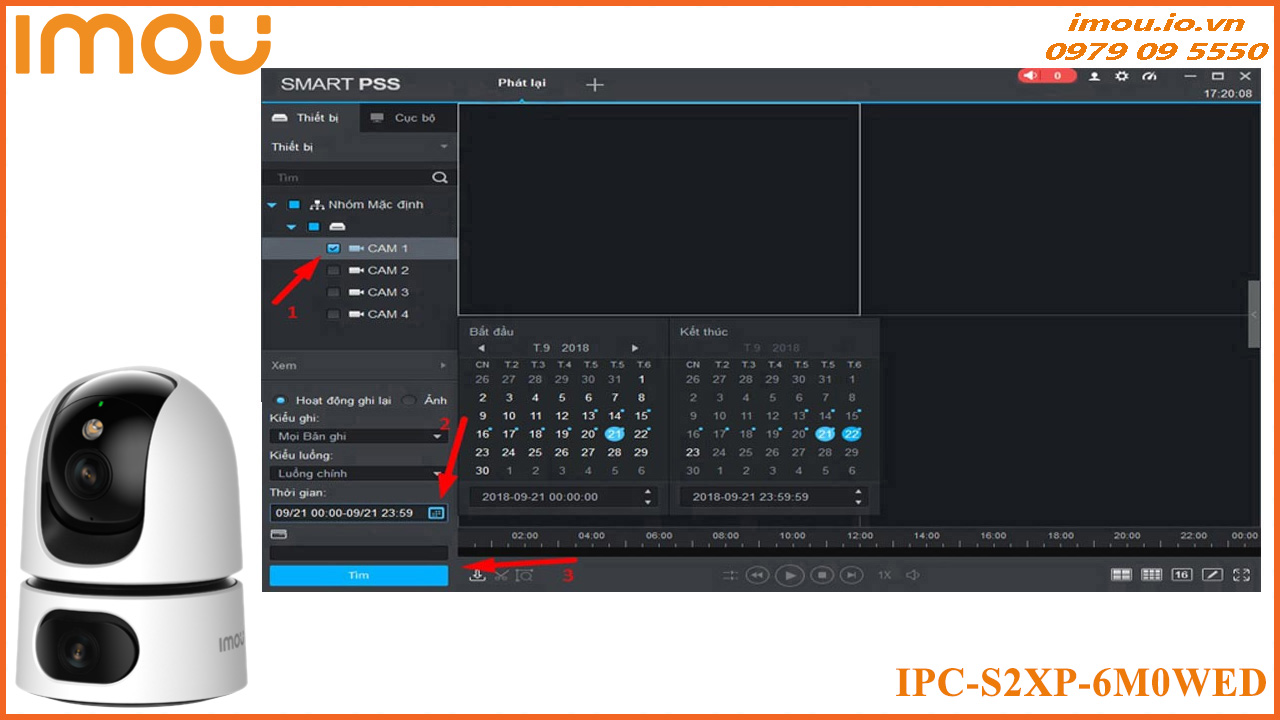Viewport: 1280px width, 720px height.
Task: Click the single window layout icon
Action: click(1212, 574)
